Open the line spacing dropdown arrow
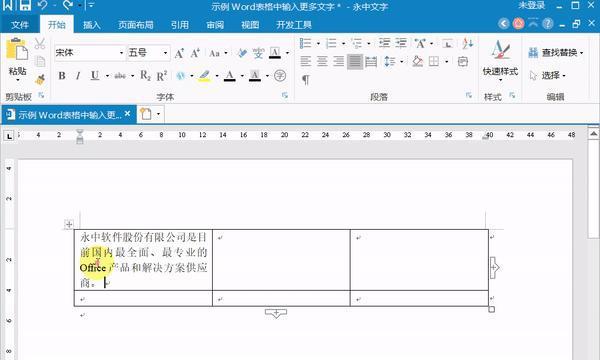 [401, 62]
